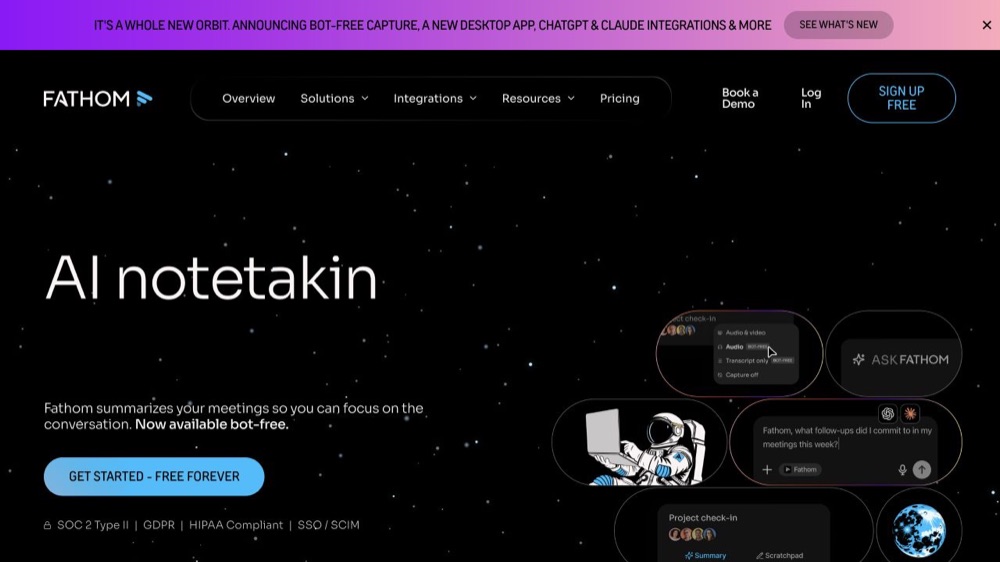Click the announcement banner text
The height and width of the screenshot is (562, 1000).
432,26
